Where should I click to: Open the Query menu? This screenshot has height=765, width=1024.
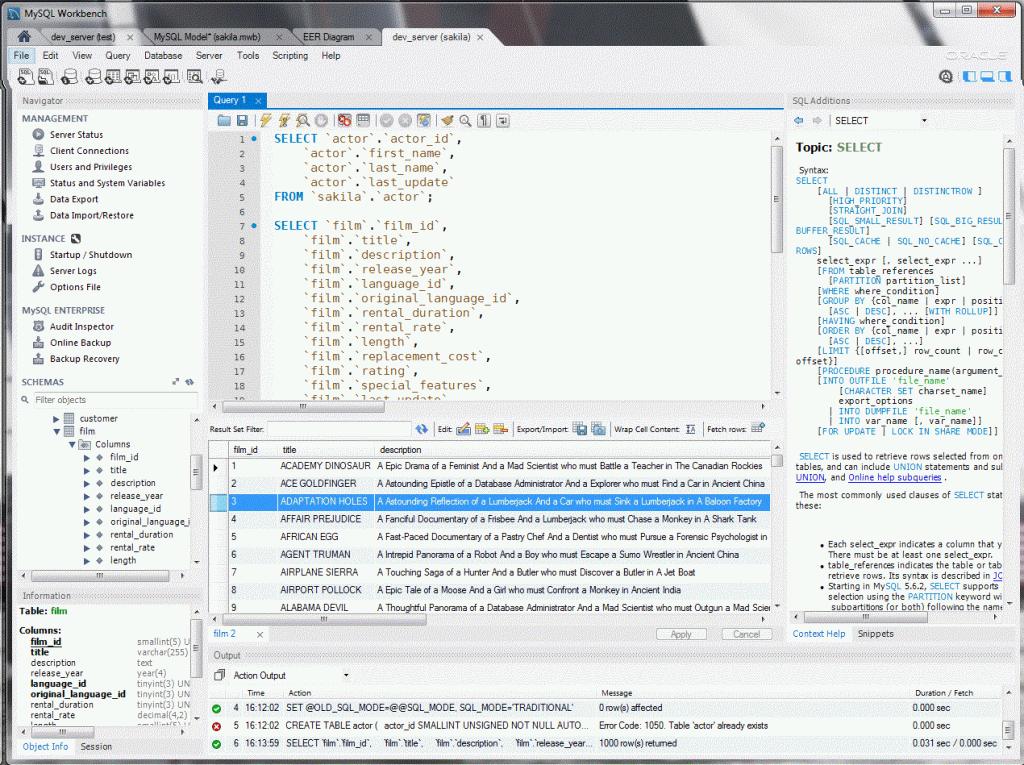(x=118, y=56)
